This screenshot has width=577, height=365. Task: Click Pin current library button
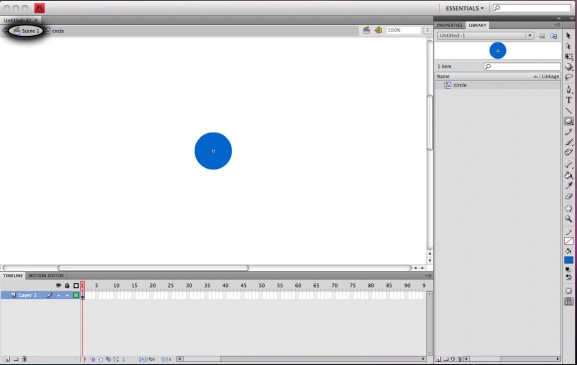tap(542, 36)
